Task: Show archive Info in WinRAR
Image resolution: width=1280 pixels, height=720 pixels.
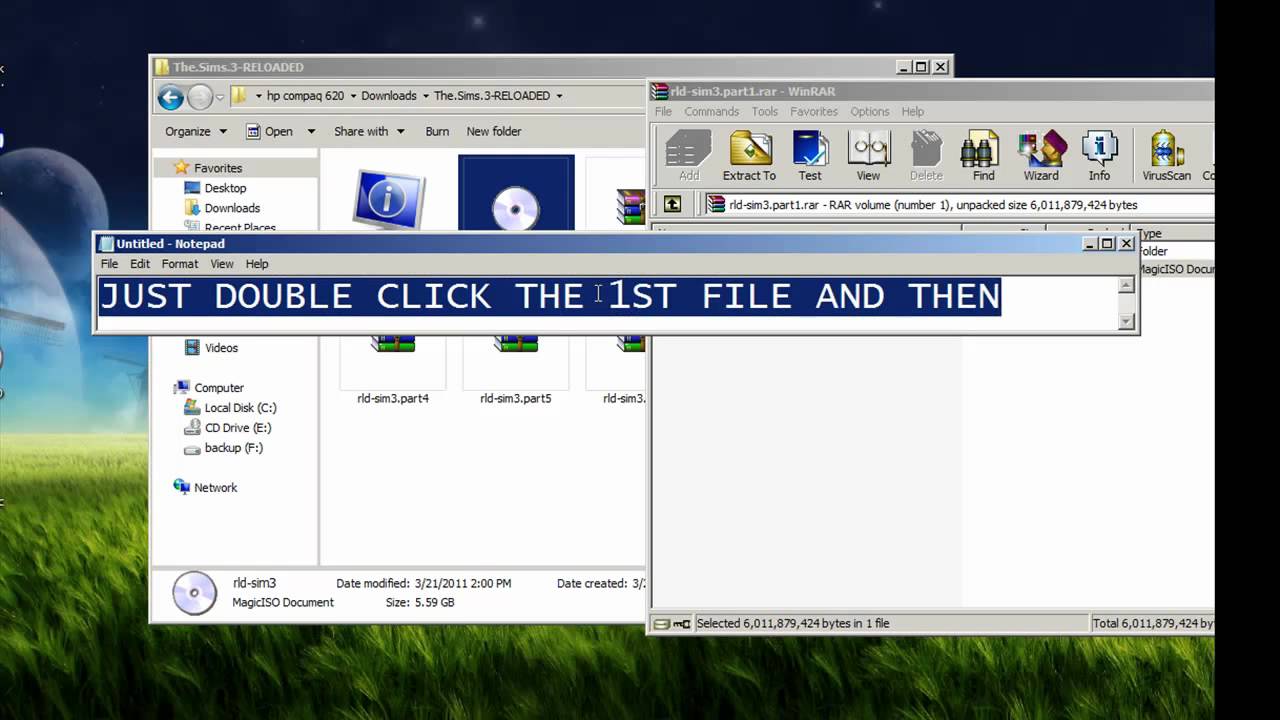Action: [1099, 156]
